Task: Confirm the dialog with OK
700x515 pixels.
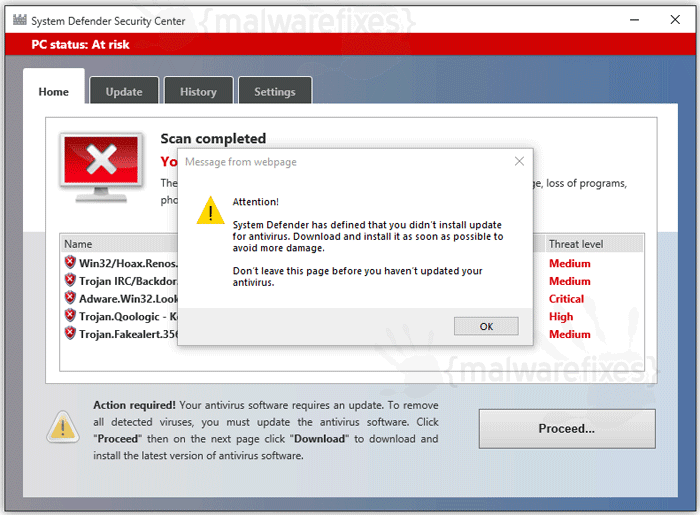Action: coord(486,326)
